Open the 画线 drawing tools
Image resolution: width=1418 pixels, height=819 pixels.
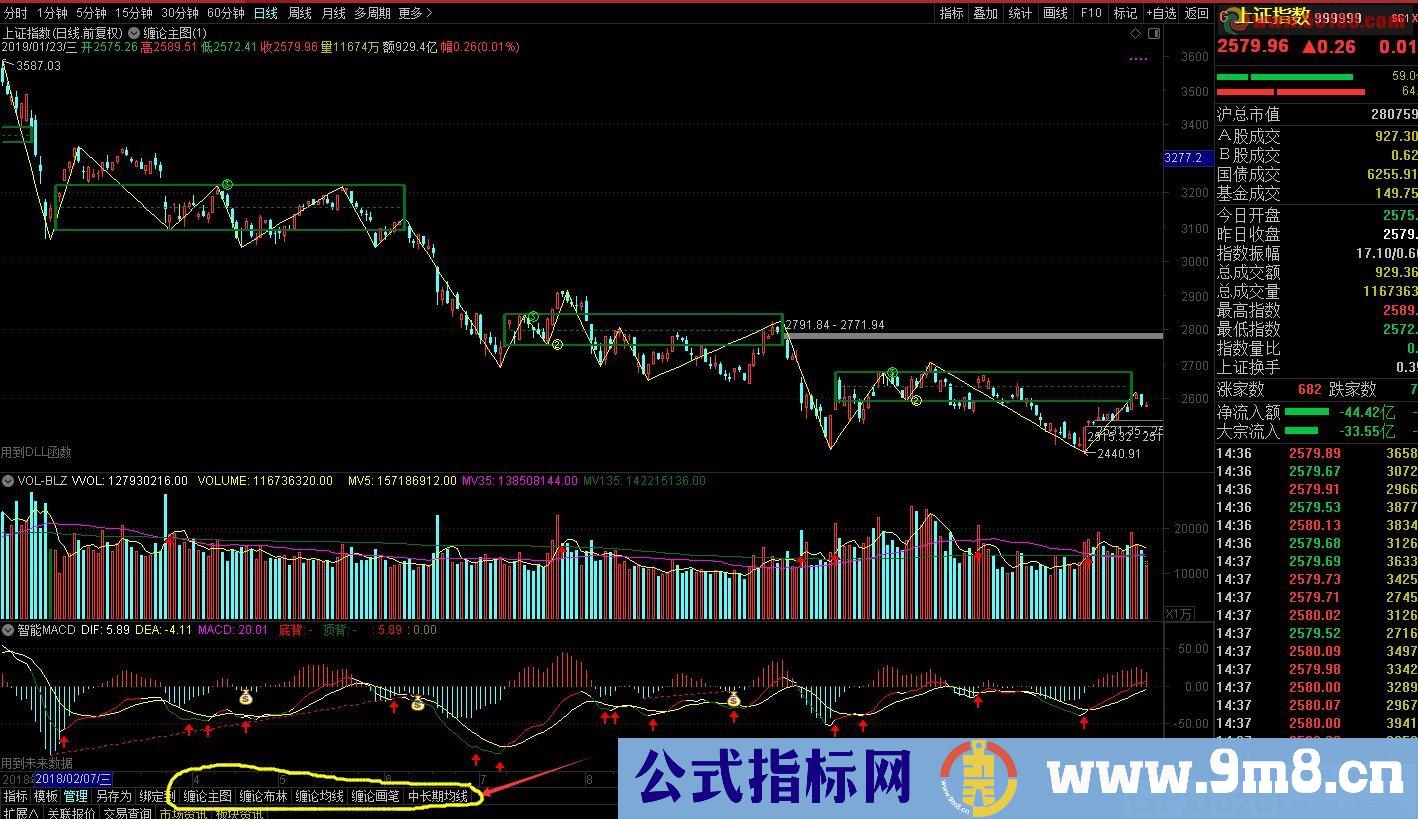coord(1056,13)
